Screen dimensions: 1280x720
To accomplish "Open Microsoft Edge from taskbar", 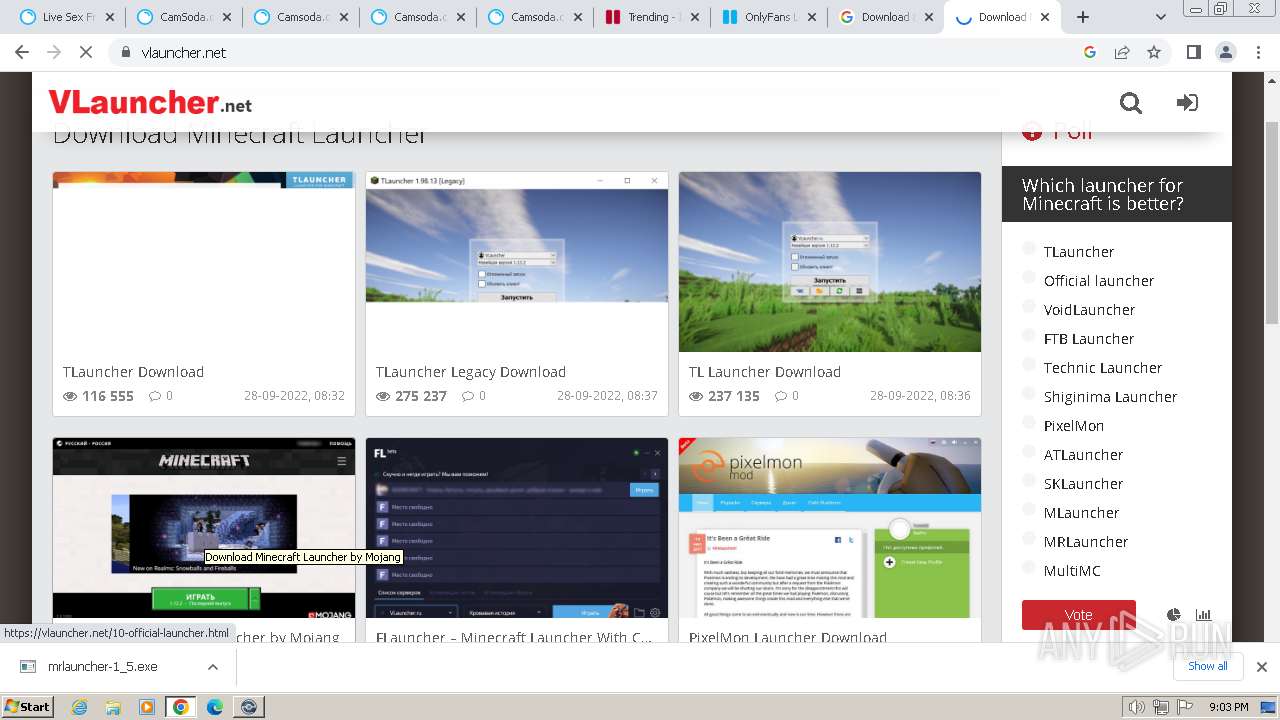I will pyautogui.click(x=214, y=707).
